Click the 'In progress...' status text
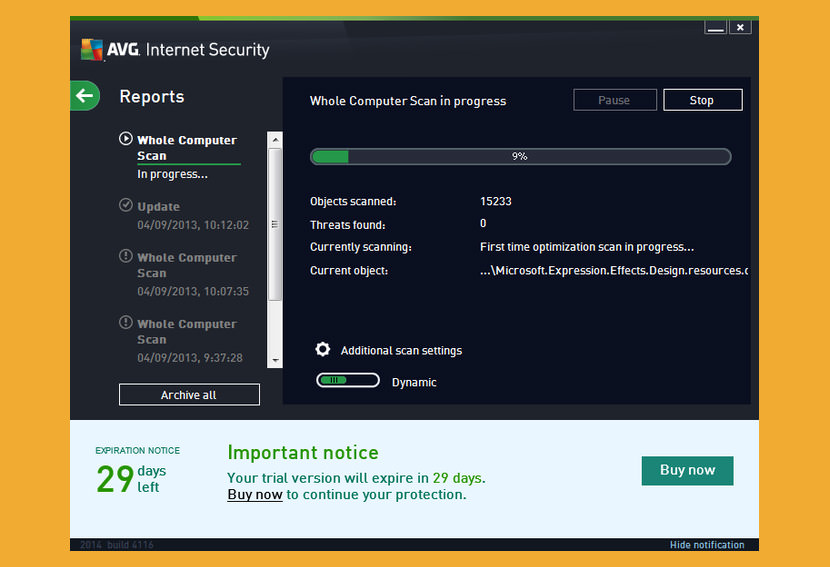This screenshot has width=830, height=567. [172, 174]
